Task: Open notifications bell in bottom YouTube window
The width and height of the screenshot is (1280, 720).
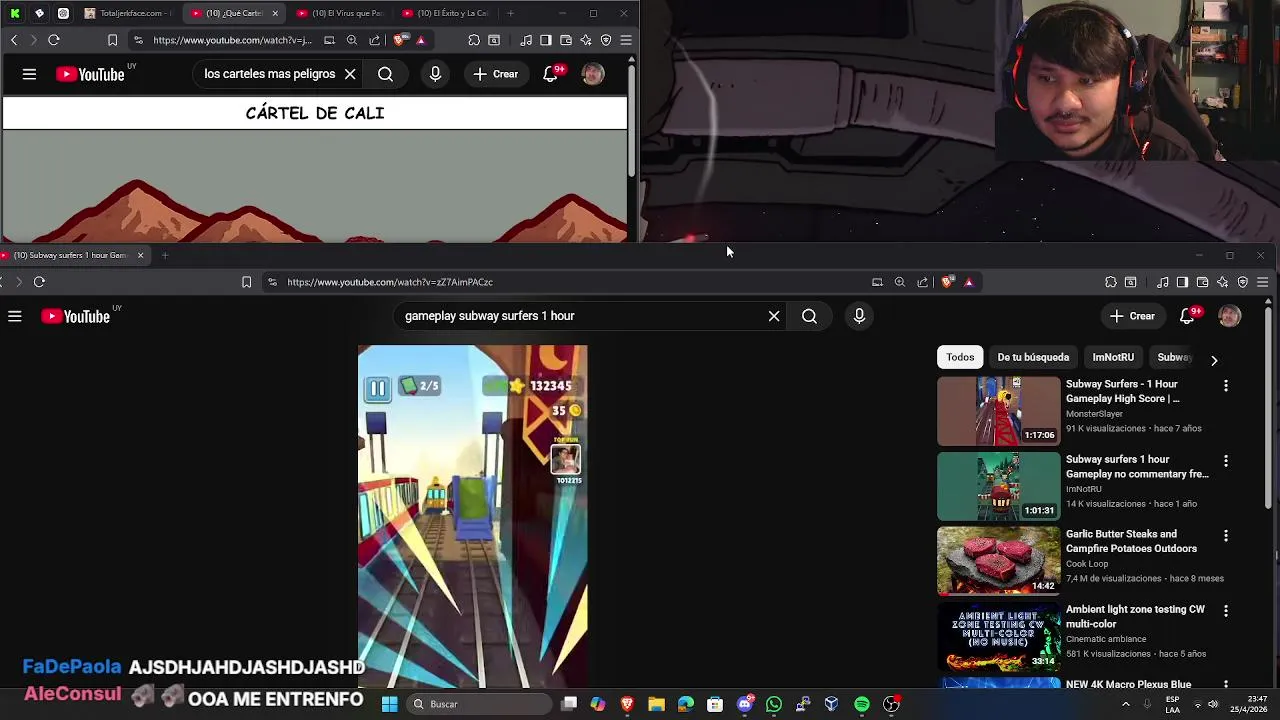Action: (x=1188, y=316)
